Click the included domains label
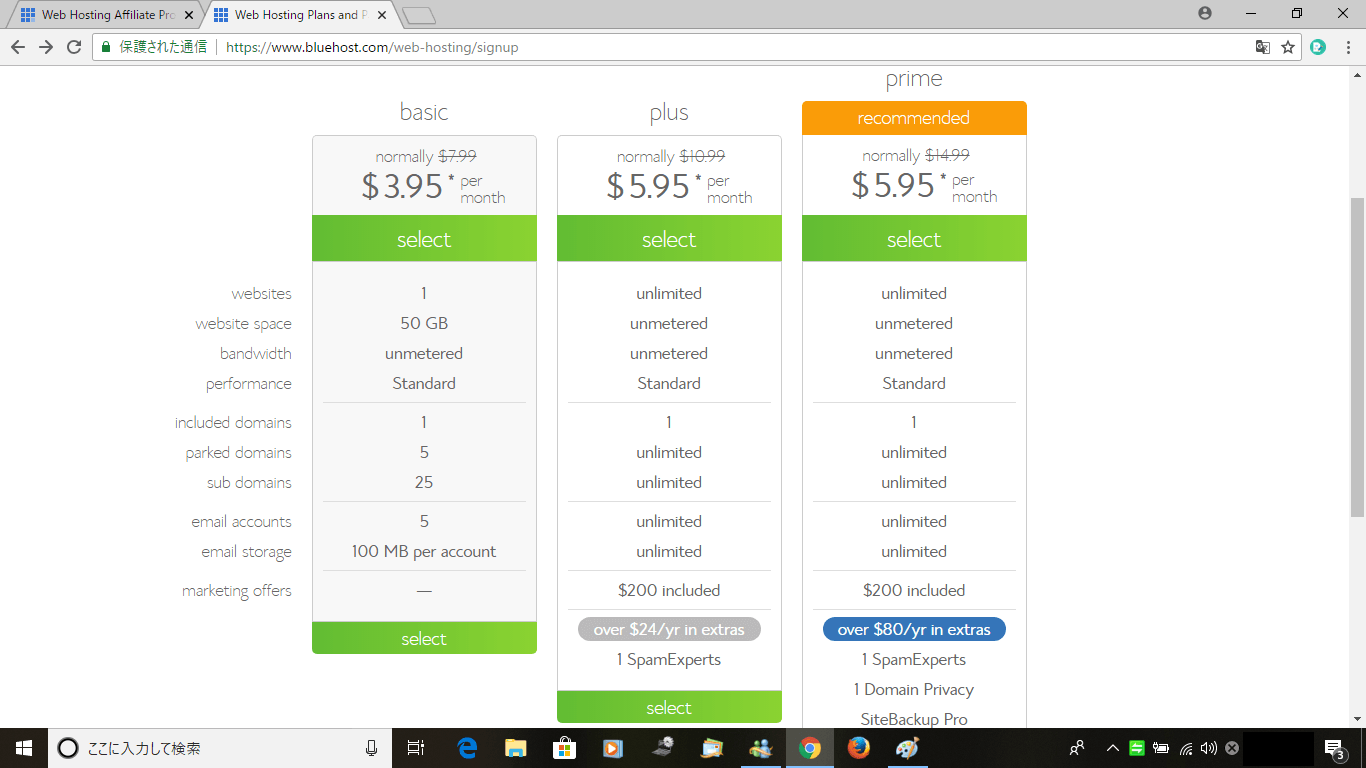Screen dimensions: 1366x768 click(x=233, y=422)
